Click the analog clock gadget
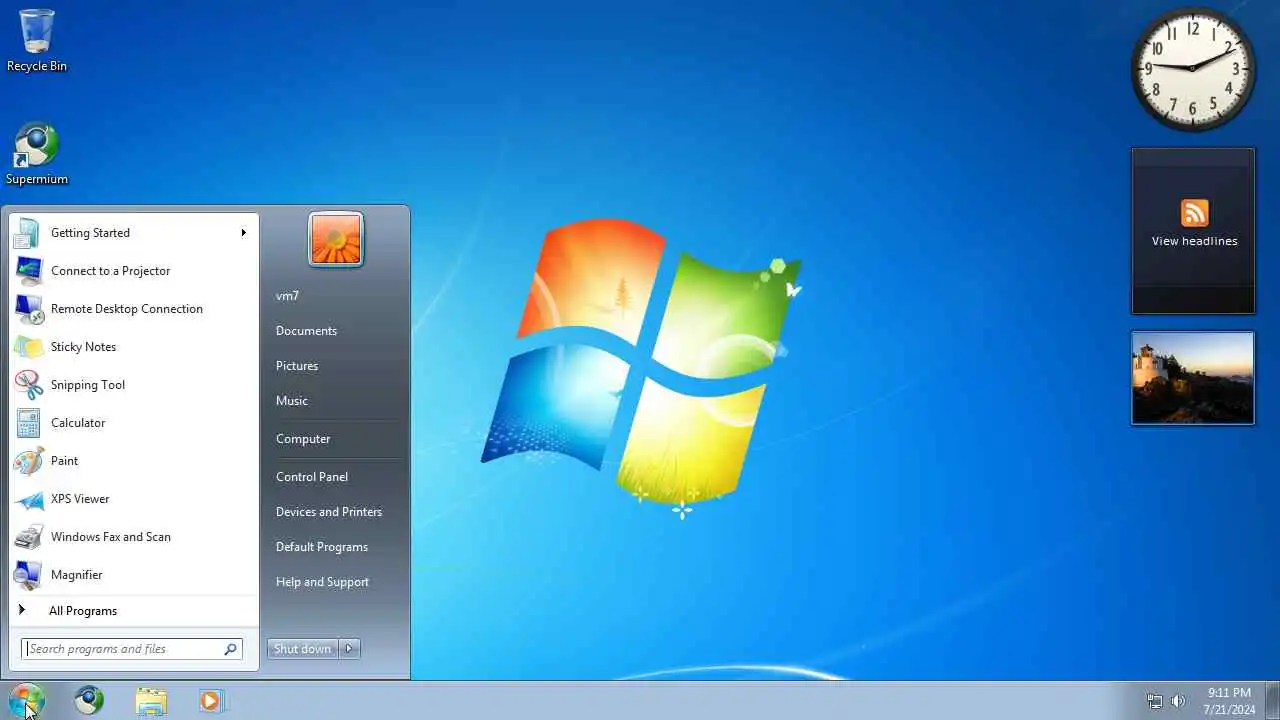Image resolution: width=1280 pixels, height=720 pixels. point(1193,69)
